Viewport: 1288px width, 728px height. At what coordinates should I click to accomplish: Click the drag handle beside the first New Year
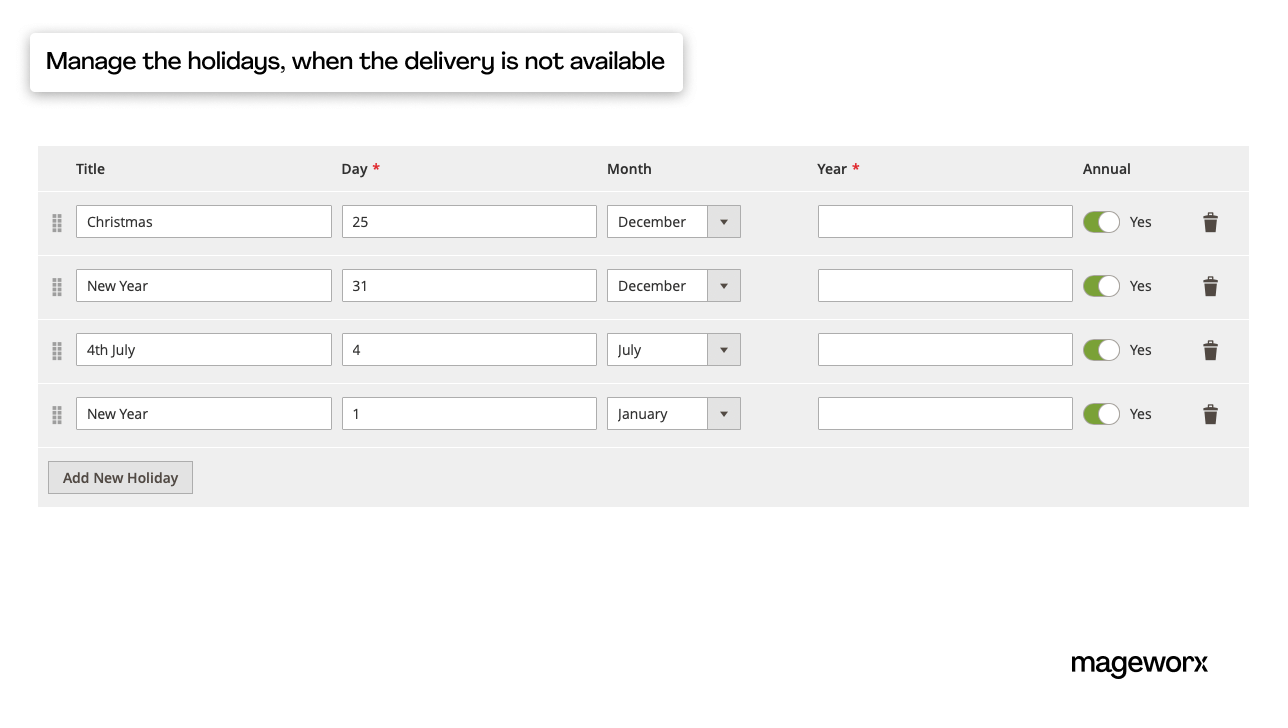[57, 286]
